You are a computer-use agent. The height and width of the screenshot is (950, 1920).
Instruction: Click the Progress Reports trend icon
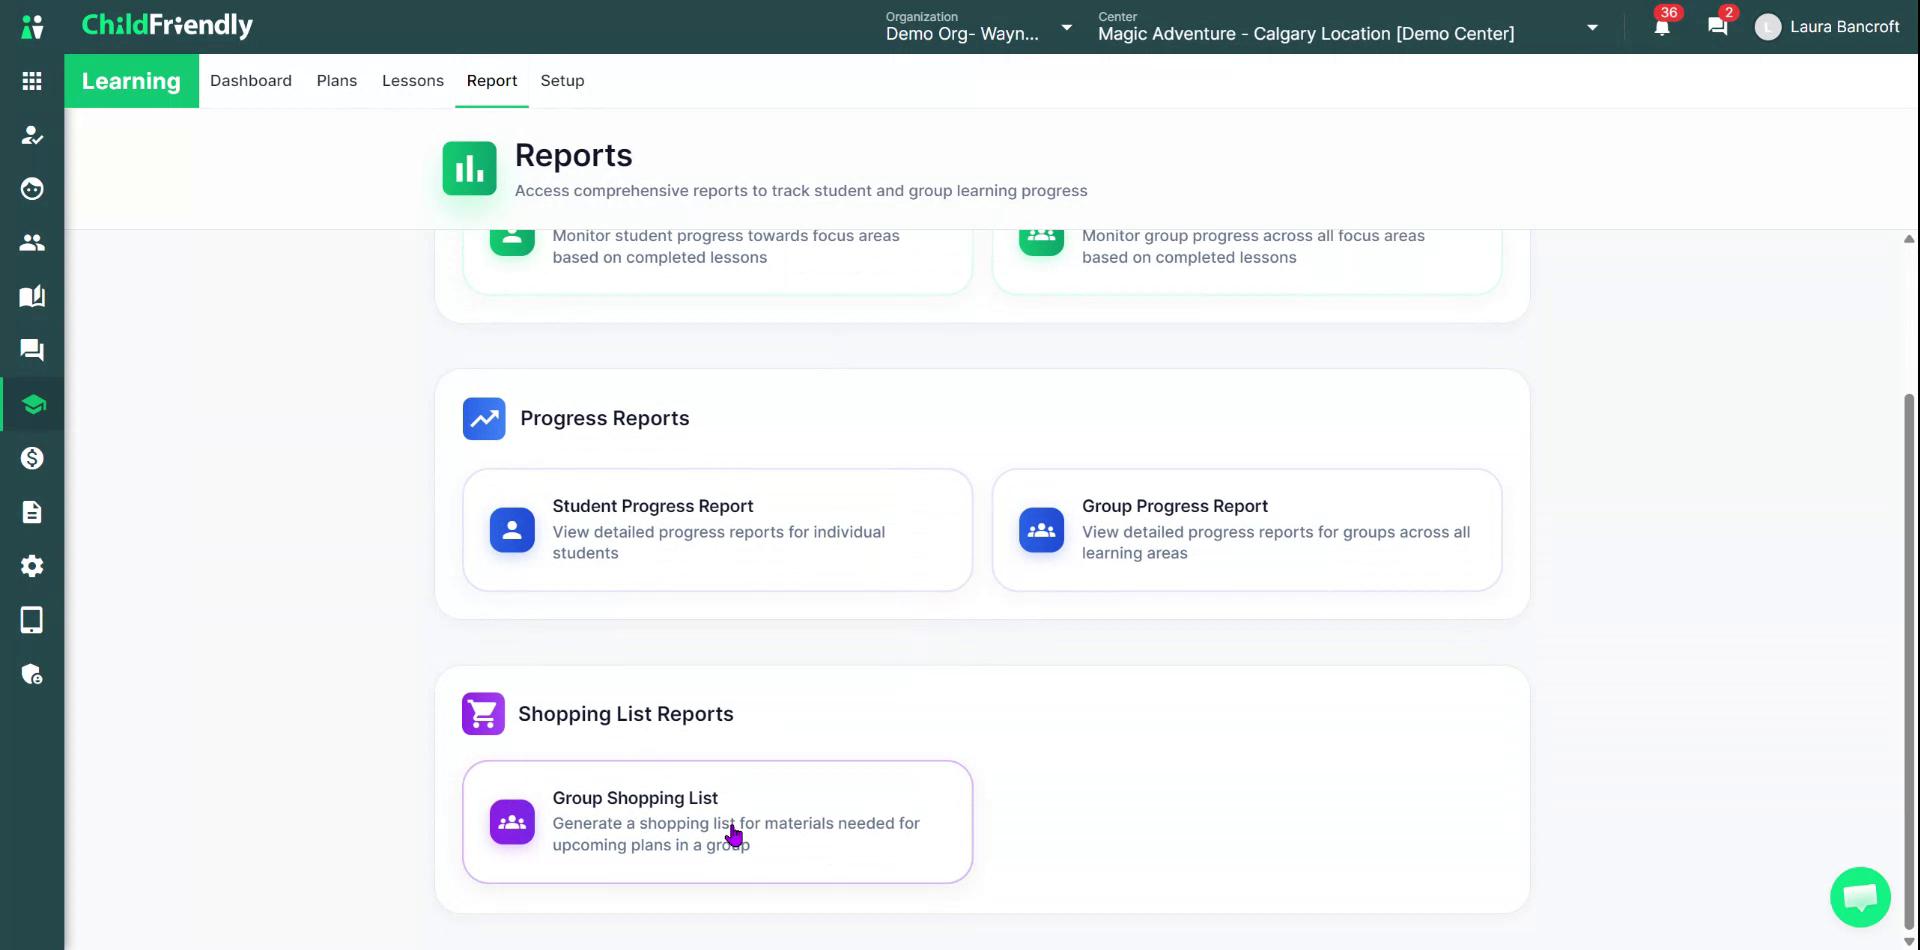[x=484, y=419]
